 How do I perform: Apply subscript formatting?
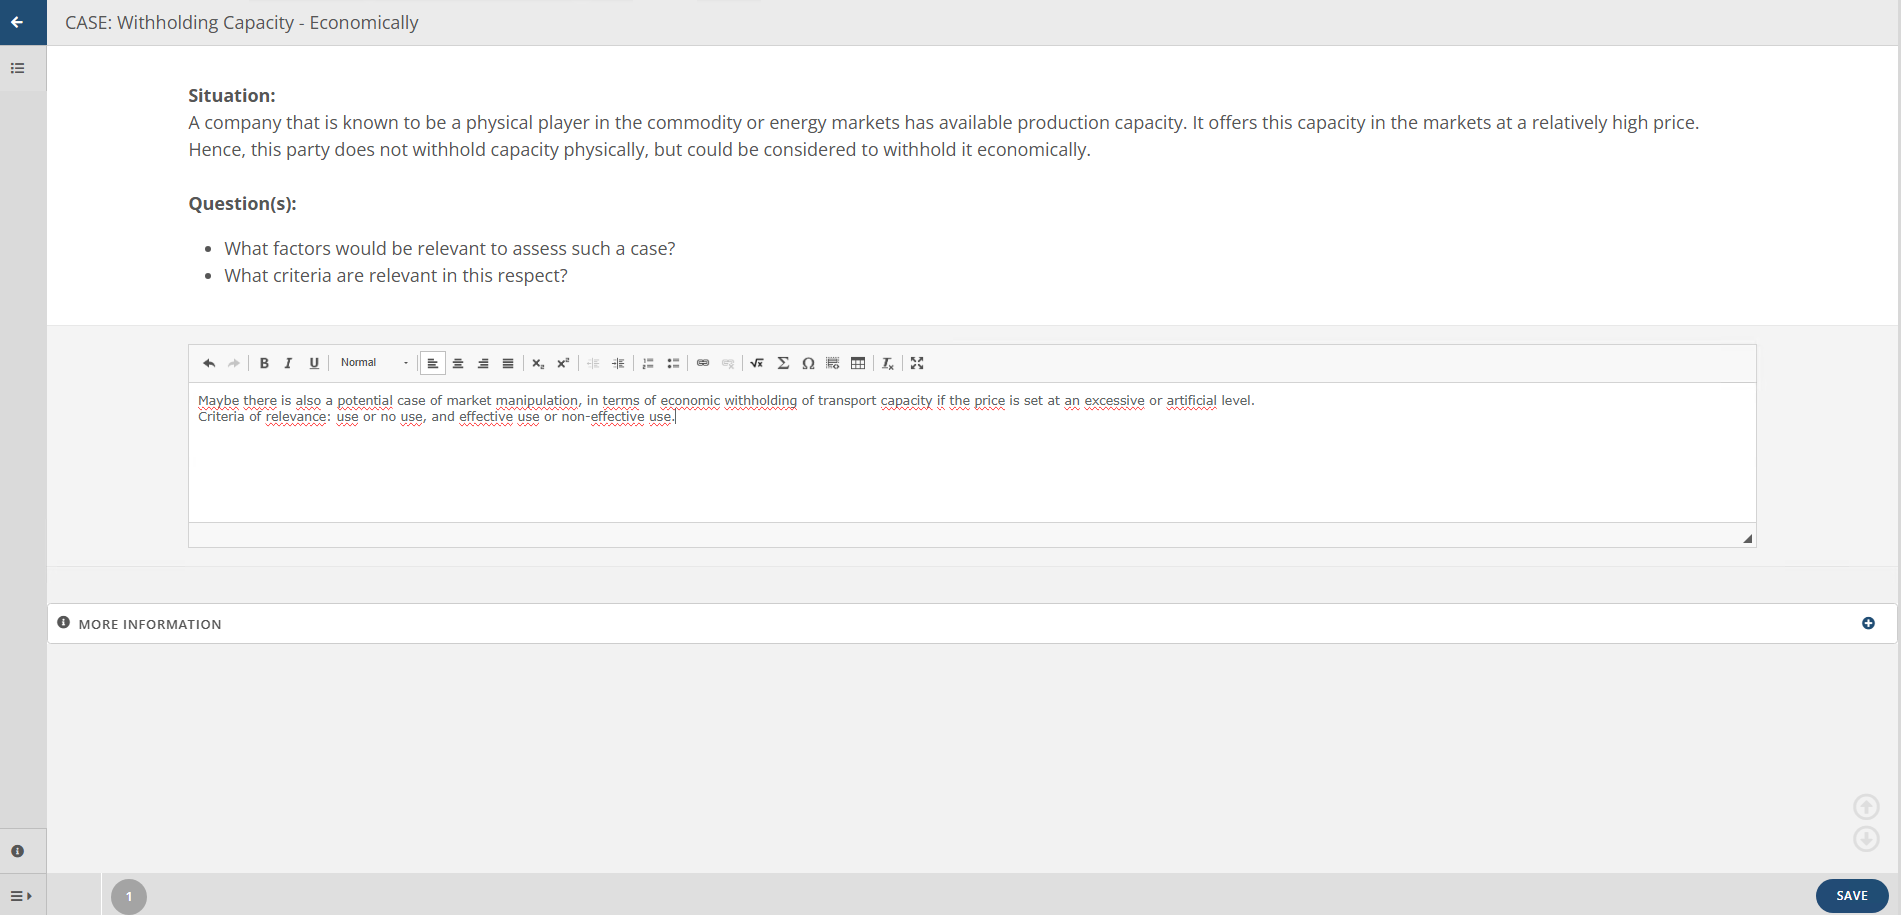coord(538,363)
